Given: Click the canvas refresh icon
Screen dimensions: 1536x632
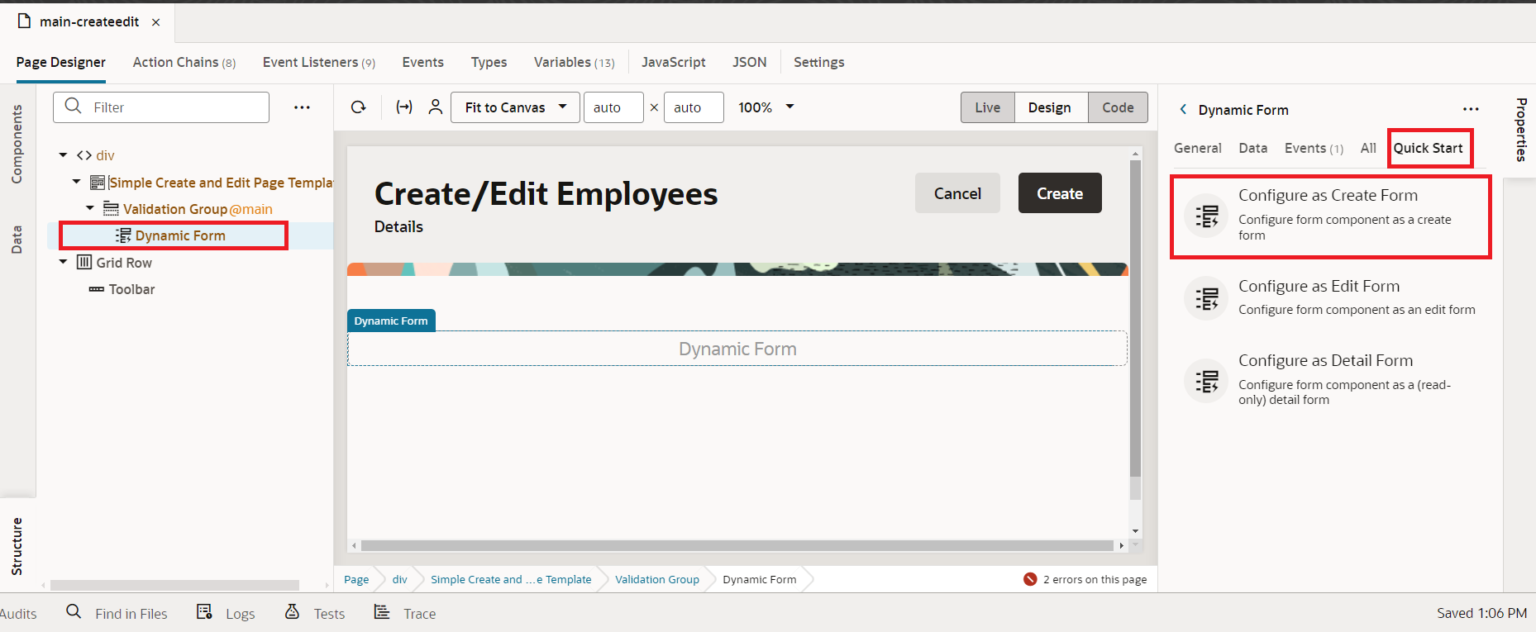Looking at the screenshot, I should 358,107.
